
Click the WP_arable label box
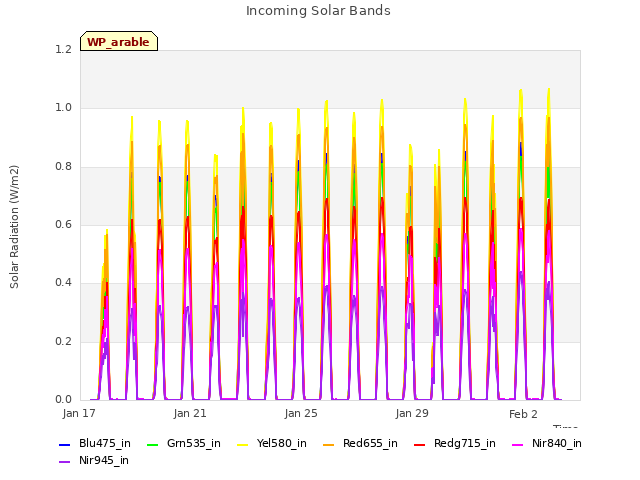tap(119, 41)
